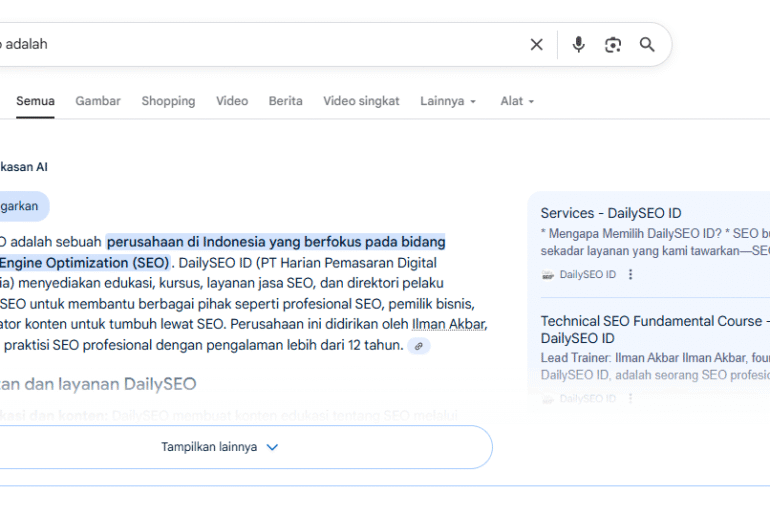The image size is (770, 515).
Task: Start voice search with the microphone icon
Action: pyautogui.click(x=578, y=45)
